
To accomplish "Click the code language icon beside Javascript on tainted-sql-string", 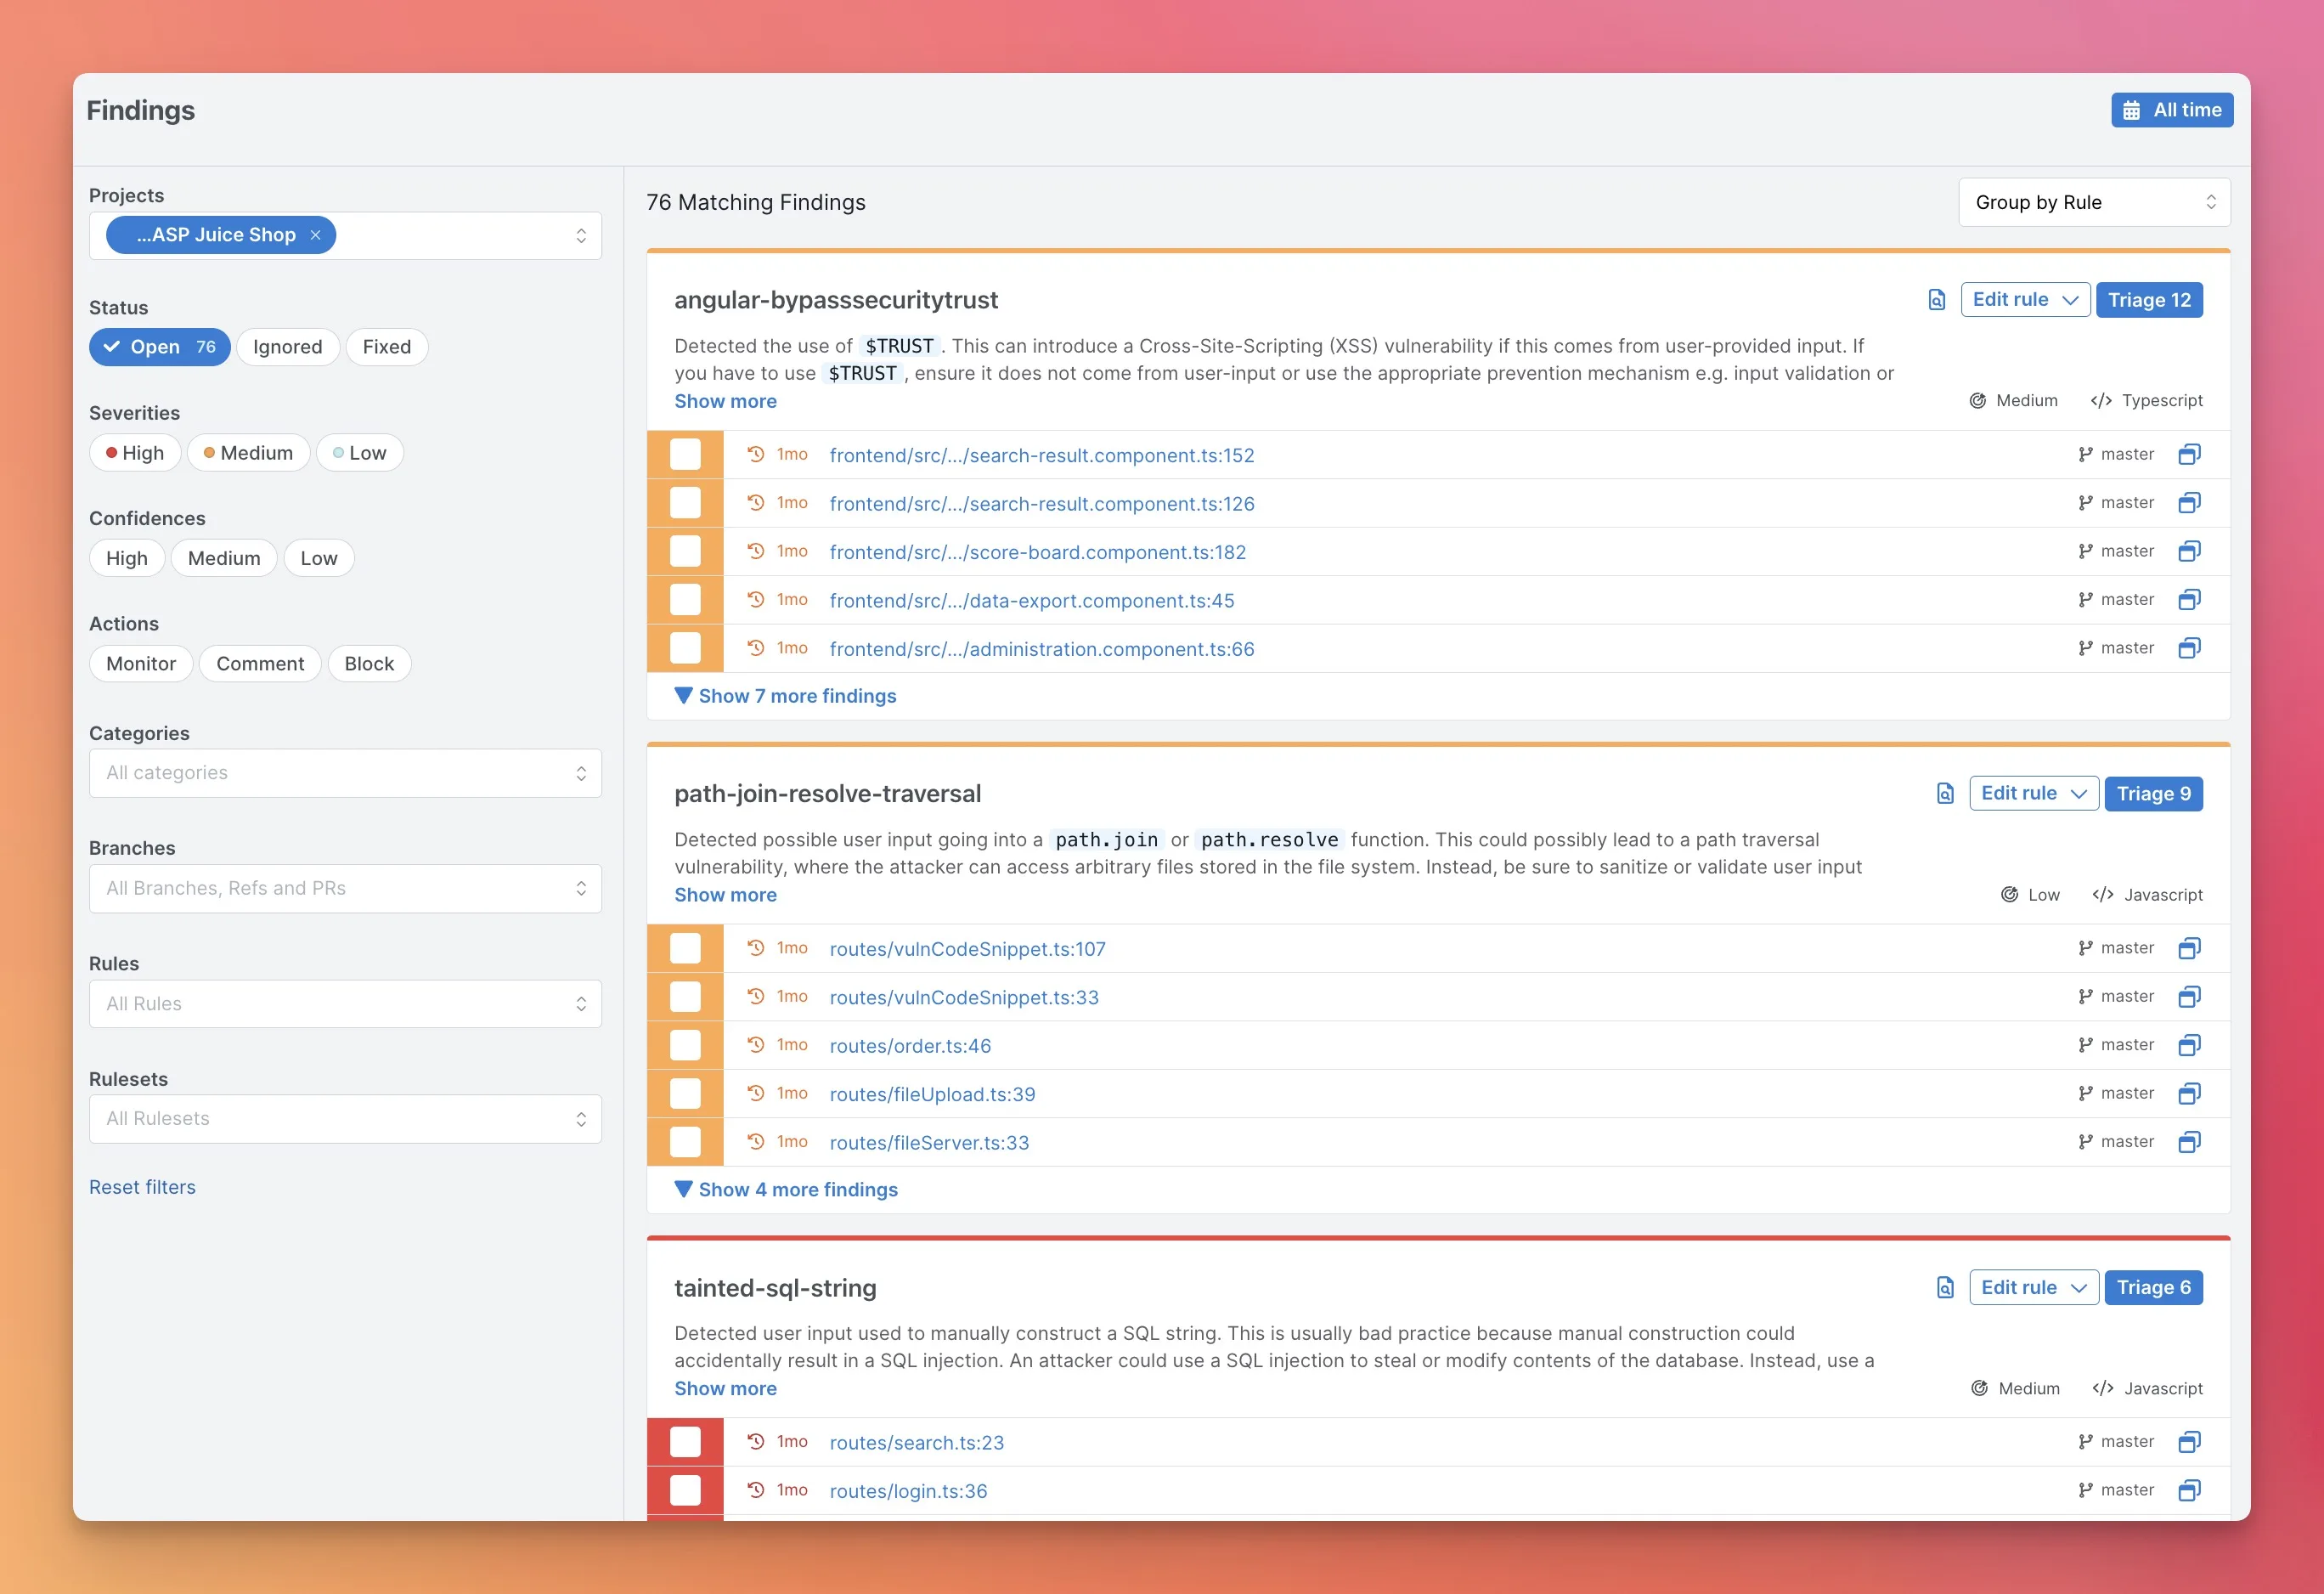I will point(2103,1388).
